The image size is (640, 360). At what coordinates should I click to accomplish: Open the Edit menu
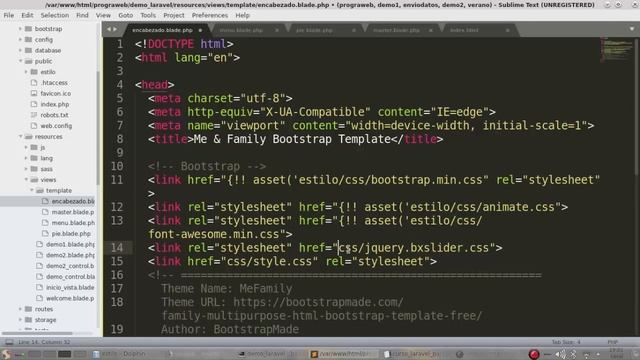27,15
